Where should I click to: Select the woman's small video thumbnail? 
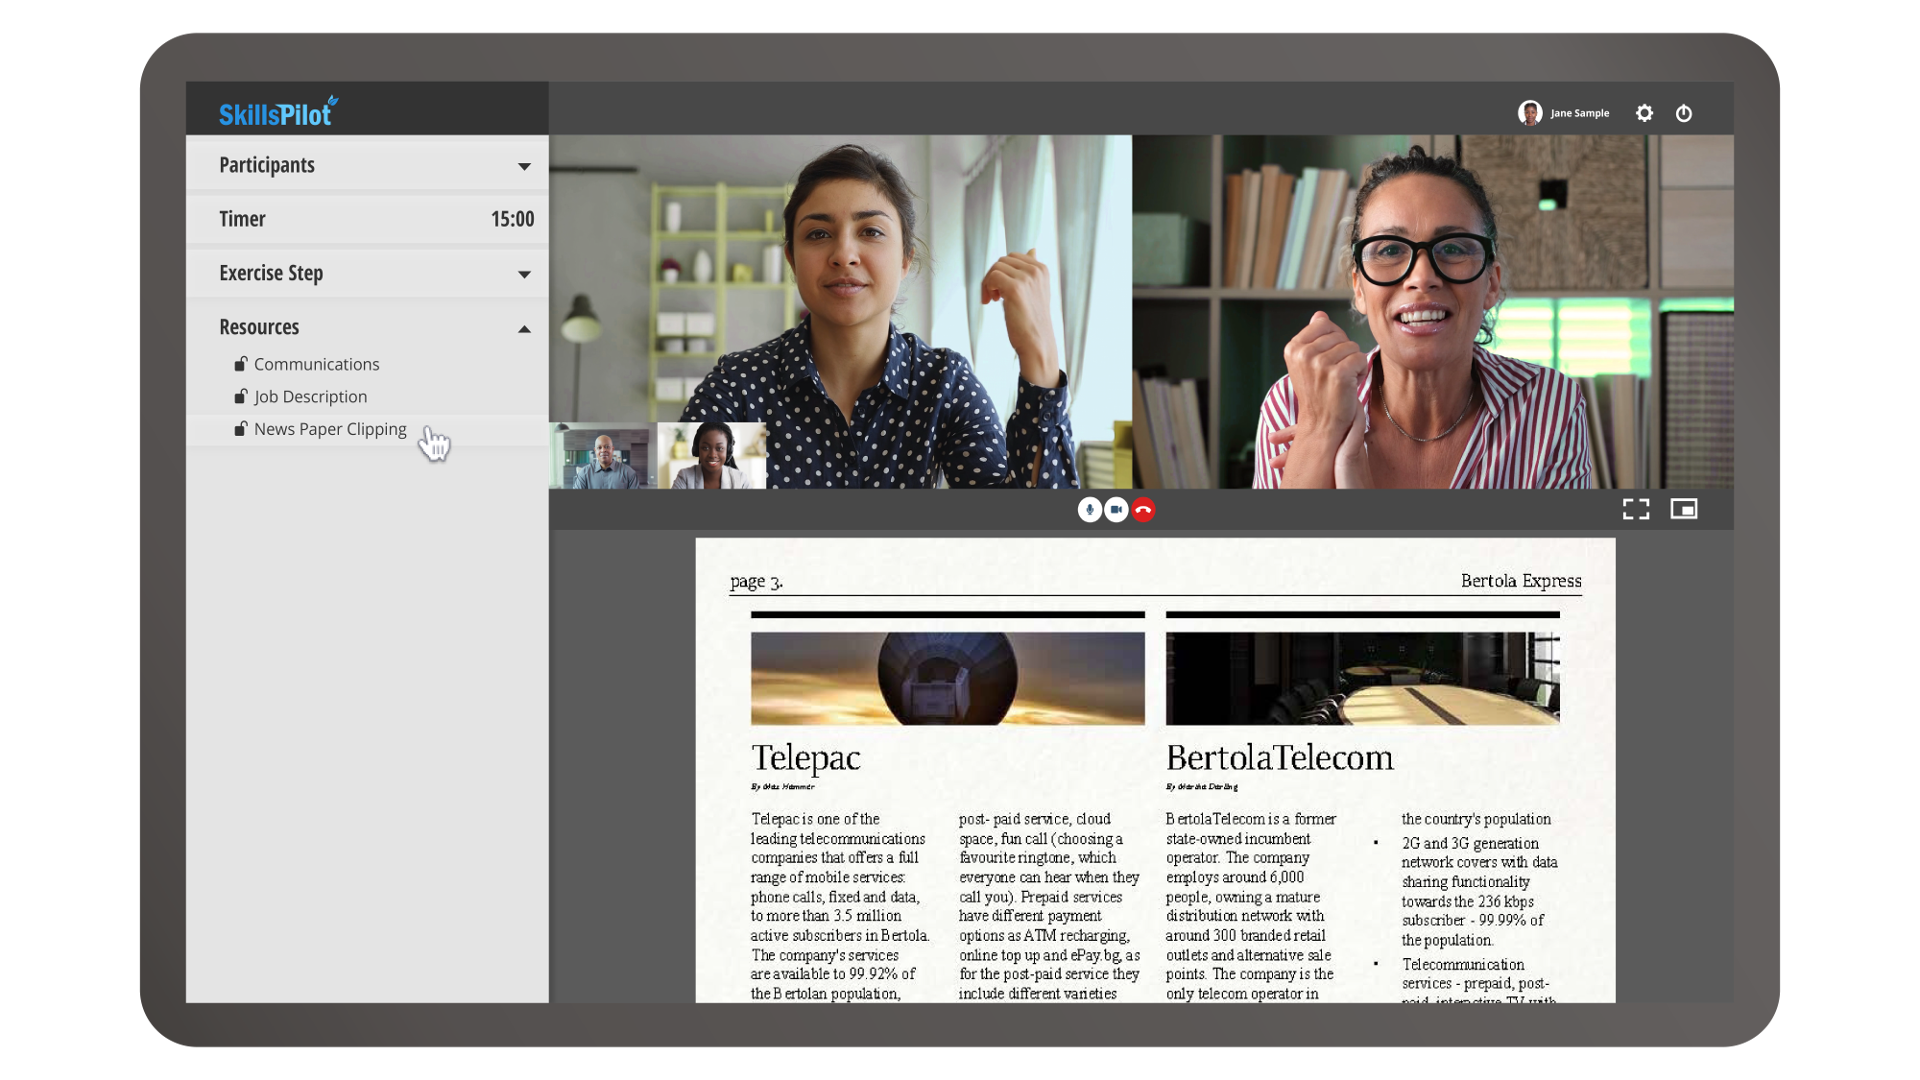coord(712,457)
